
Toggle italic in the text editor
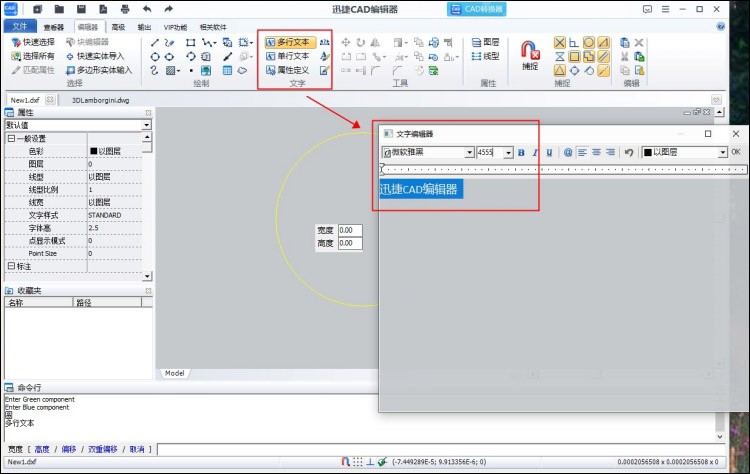point(535,152)
